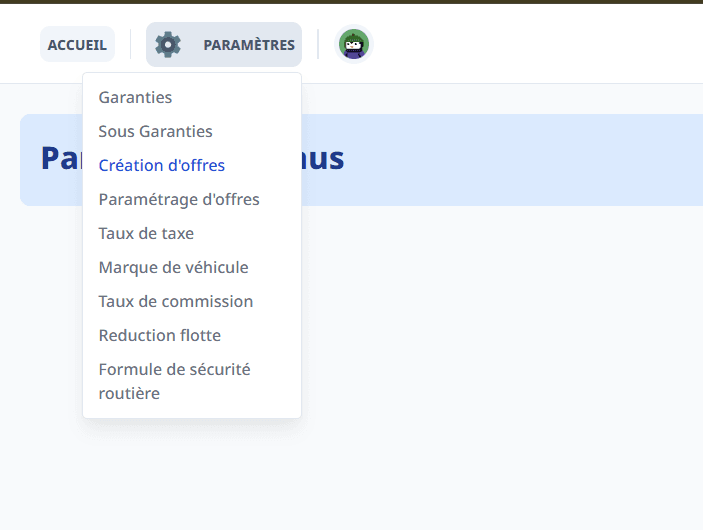703x530 pixels.
Task: Select Marque de véhicule option
Action: [x=173, y=267]
